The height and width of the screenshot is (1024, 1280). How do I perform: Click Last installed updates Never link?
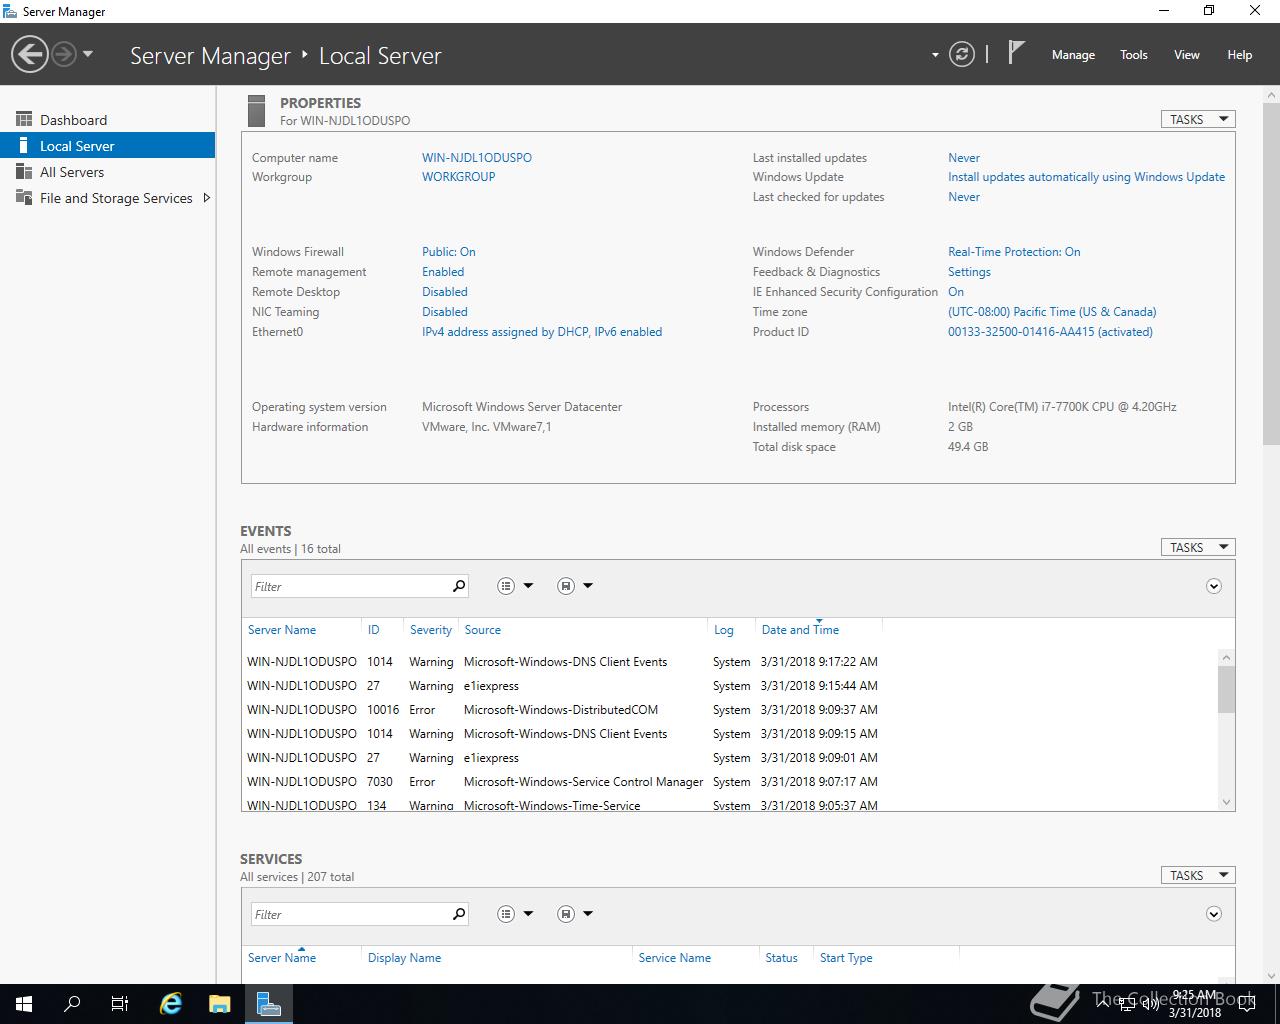[964, 158]
